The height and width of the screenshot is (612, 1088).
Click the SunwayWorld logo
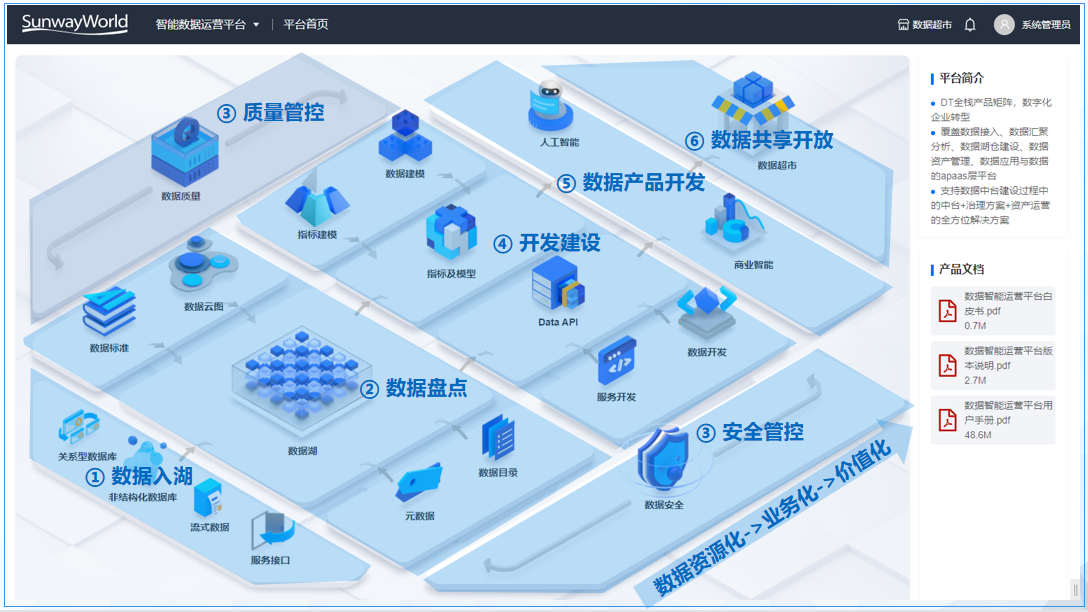75,23
